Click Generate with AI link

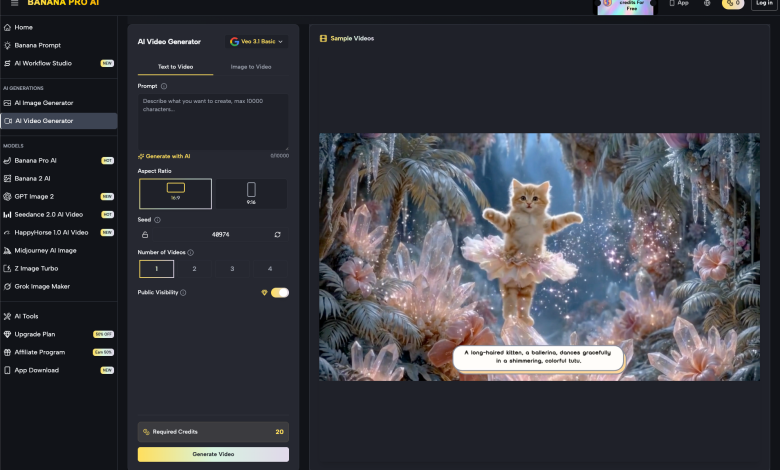[164, 156]
